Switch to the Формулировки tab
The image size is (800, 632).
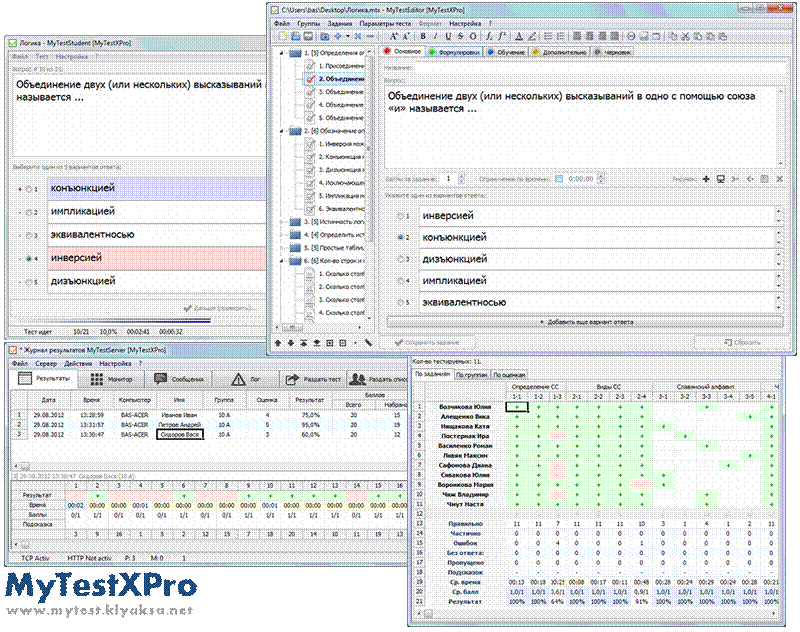(x=455, y=52)
